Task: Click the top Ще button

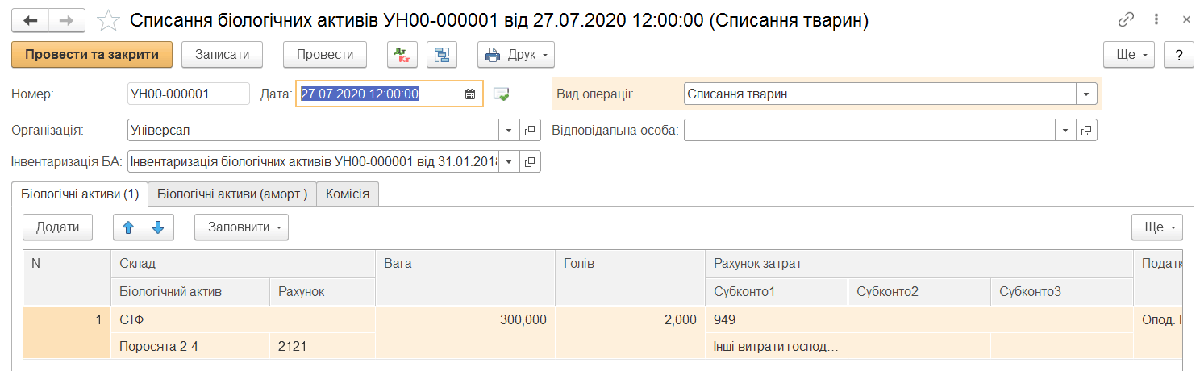Action: click(x=1130, y=54)
